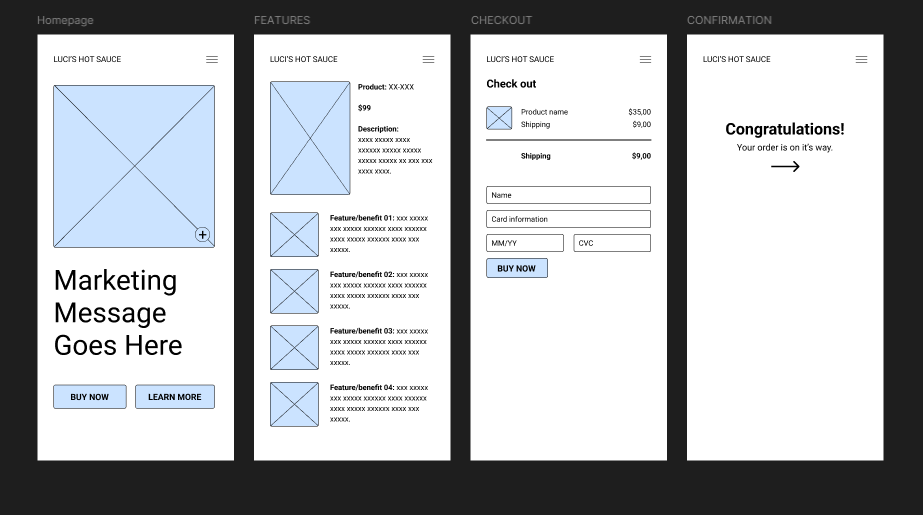Viewport: 923px width, 515px height.
Task: Click LUCI'S HOT SAUCE logo on Checkout
Action: (520, 59)
